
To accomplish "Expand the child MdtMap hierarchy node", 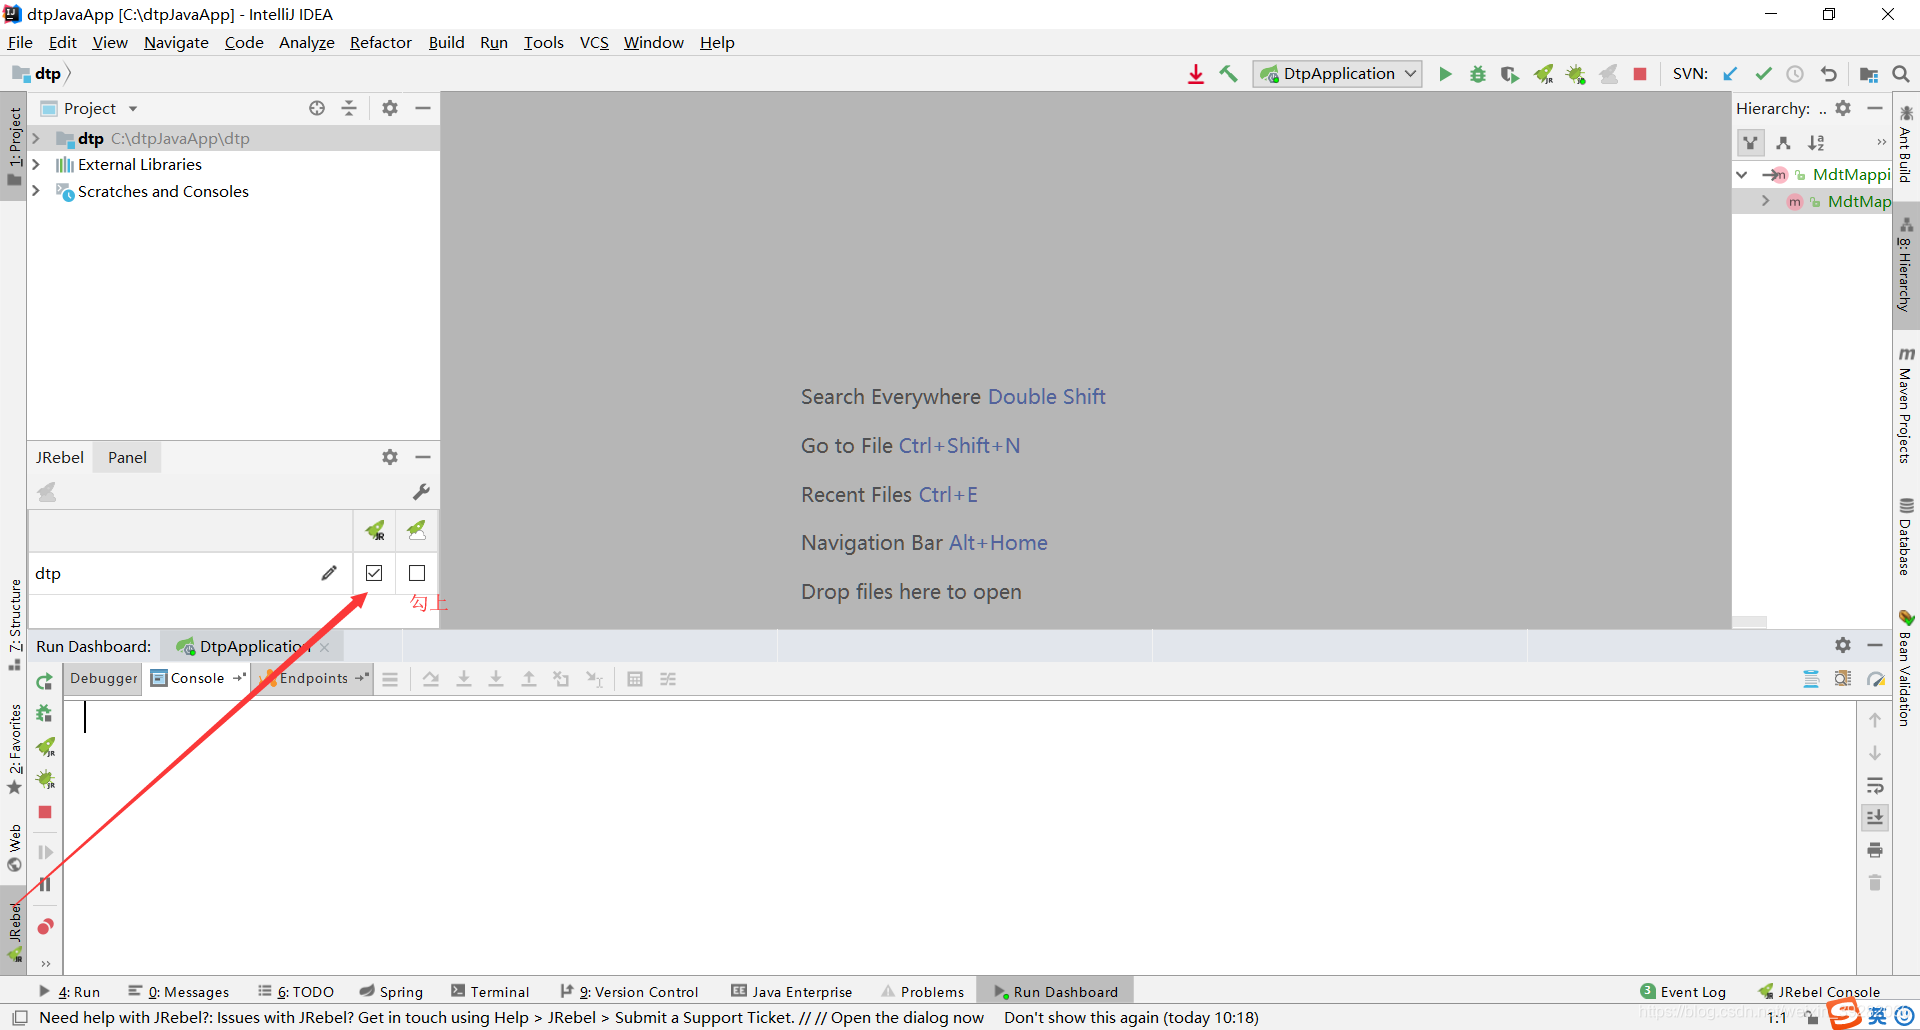I will tap(1766, 201).
